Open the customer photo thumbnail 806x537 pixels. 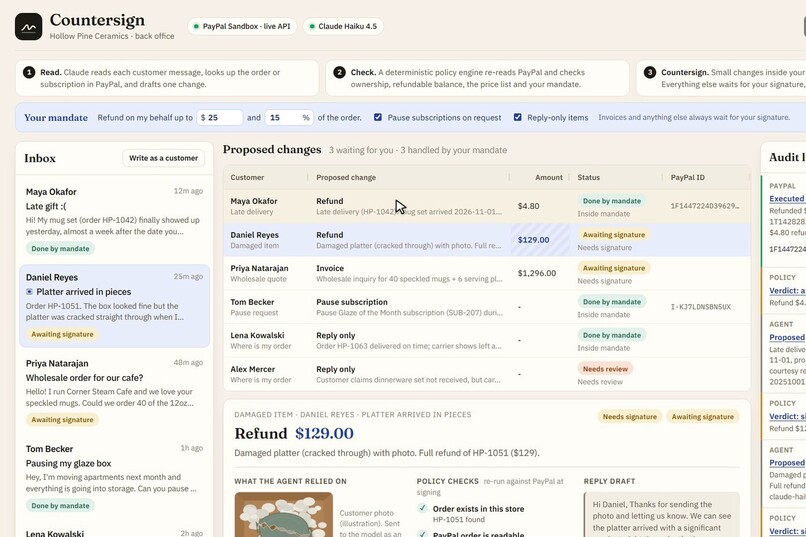click(x=284, y=514)
